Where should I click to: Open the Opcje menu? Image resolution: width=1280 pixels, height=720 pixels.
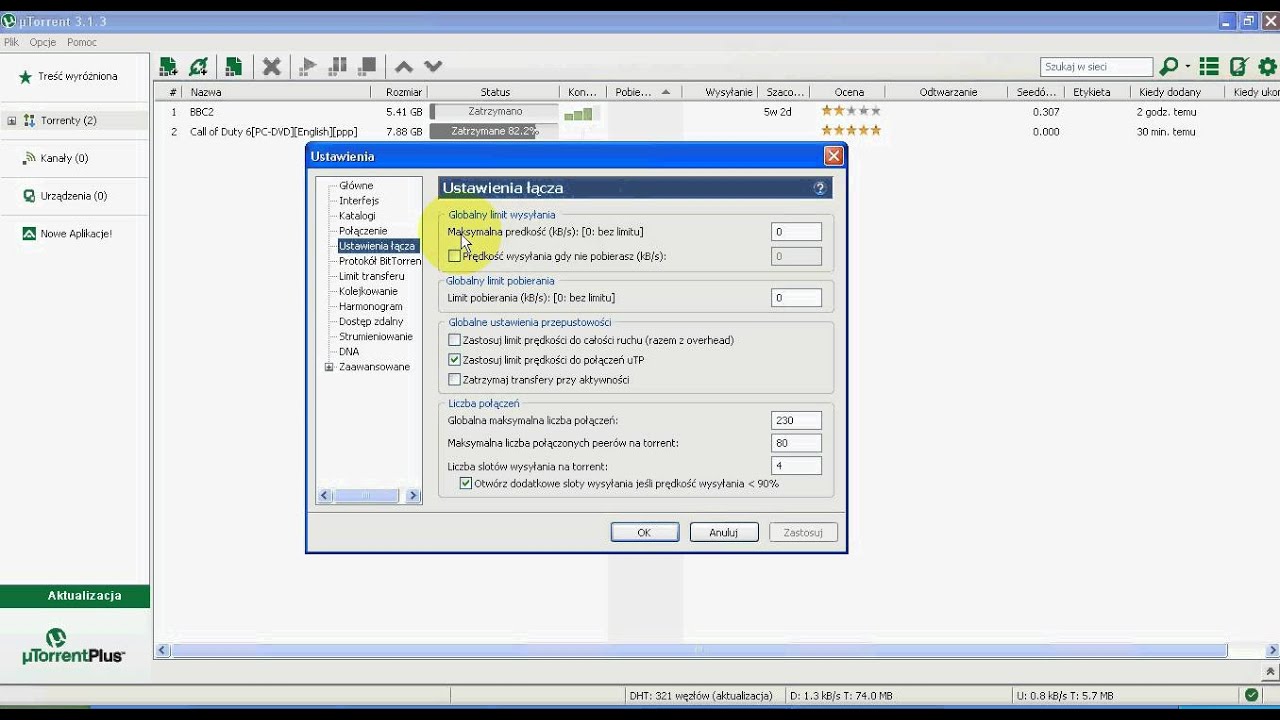point(43,43)
